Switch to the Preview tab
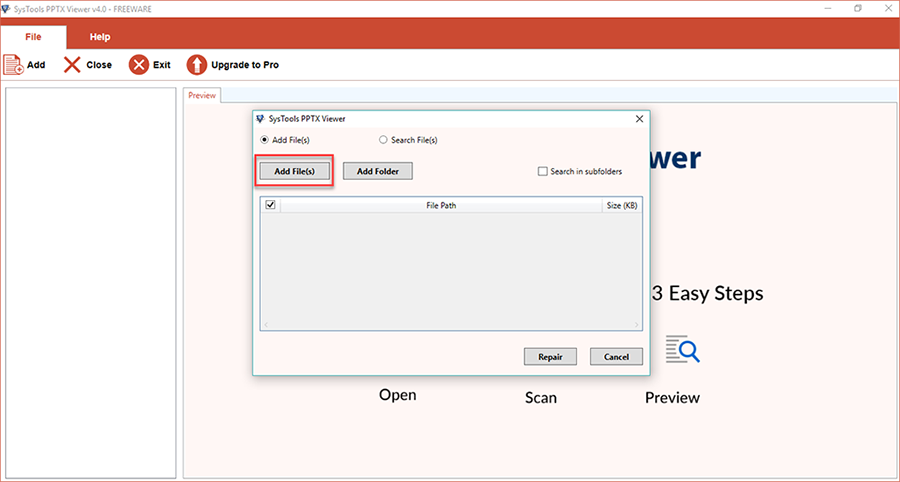Image resolution: width=900 pixels, height=482 pixels. 202,95
